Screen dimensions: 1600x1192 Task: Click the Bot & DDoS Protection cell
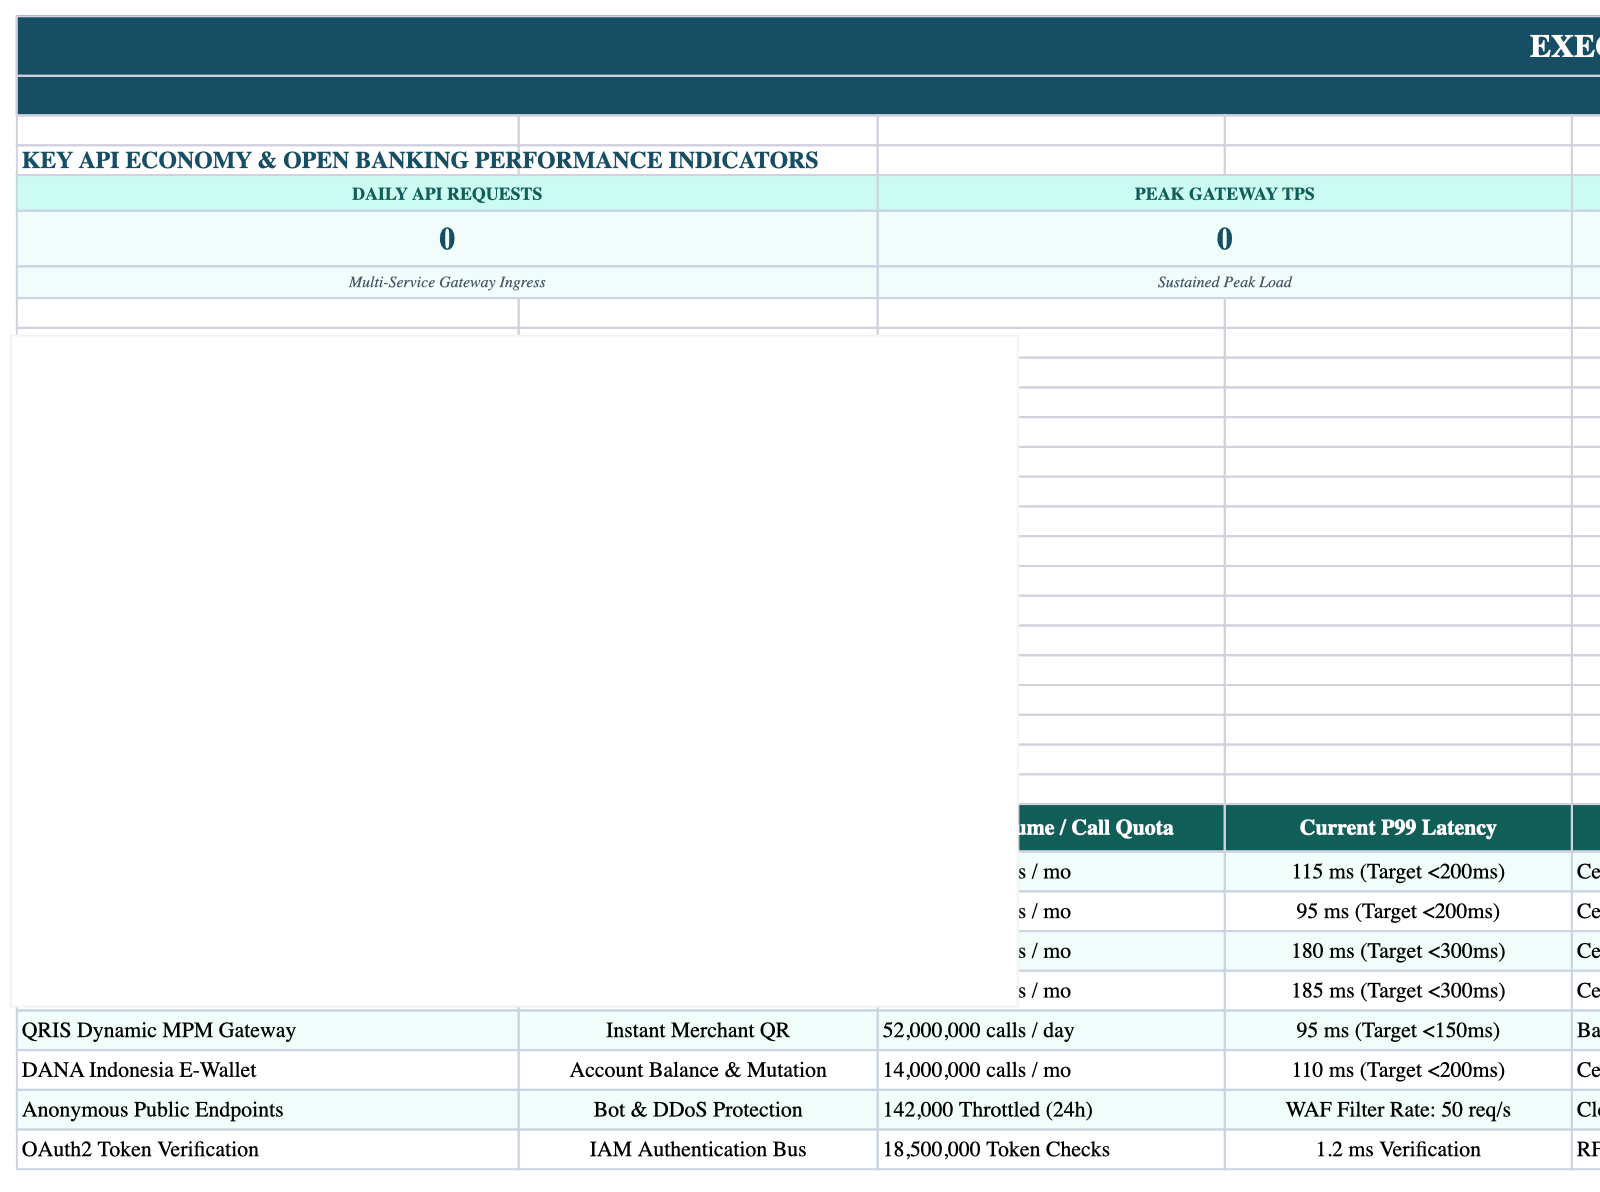coord(698,1110)
